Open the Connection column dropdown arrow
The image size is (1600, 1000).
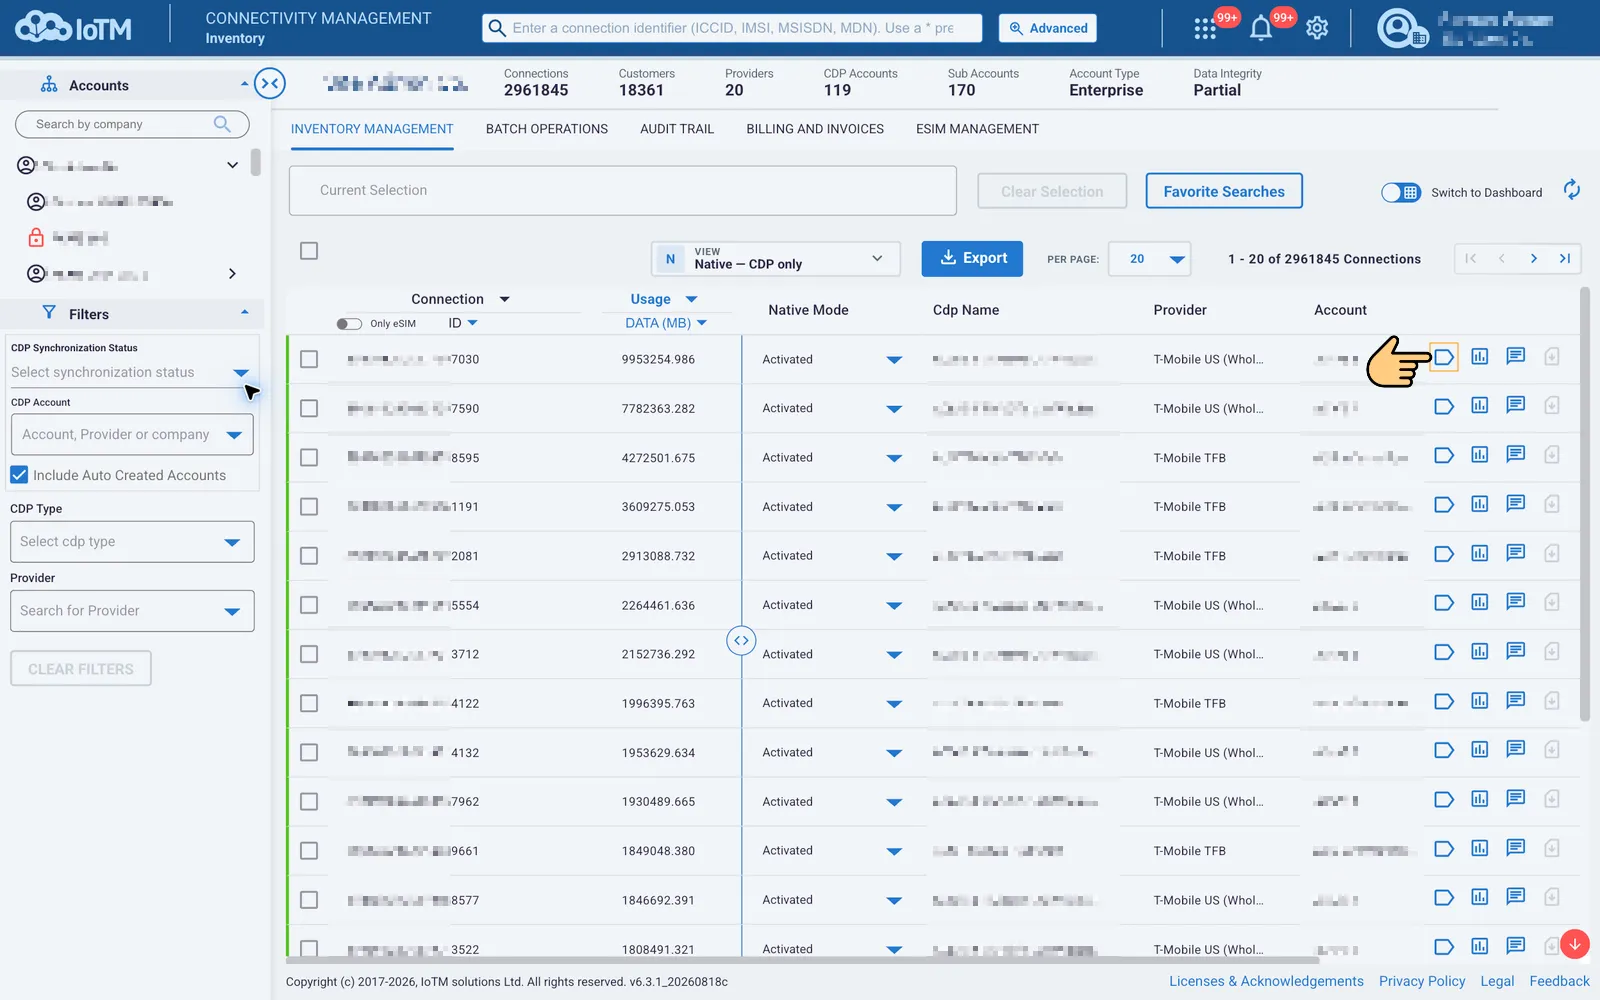point(505,299)
